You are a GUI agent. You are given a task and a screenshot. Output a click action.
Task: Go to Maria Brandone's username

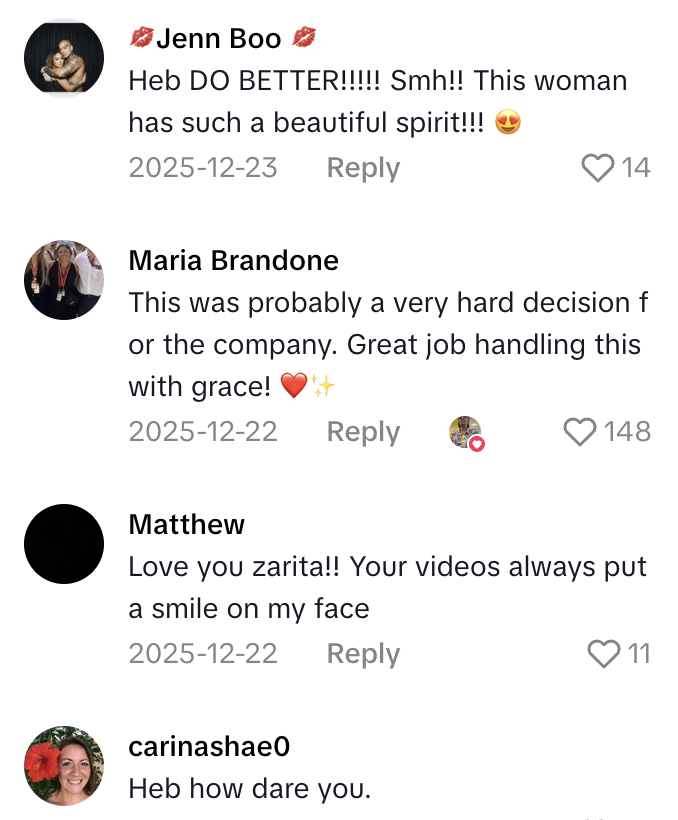coord(234,261)
